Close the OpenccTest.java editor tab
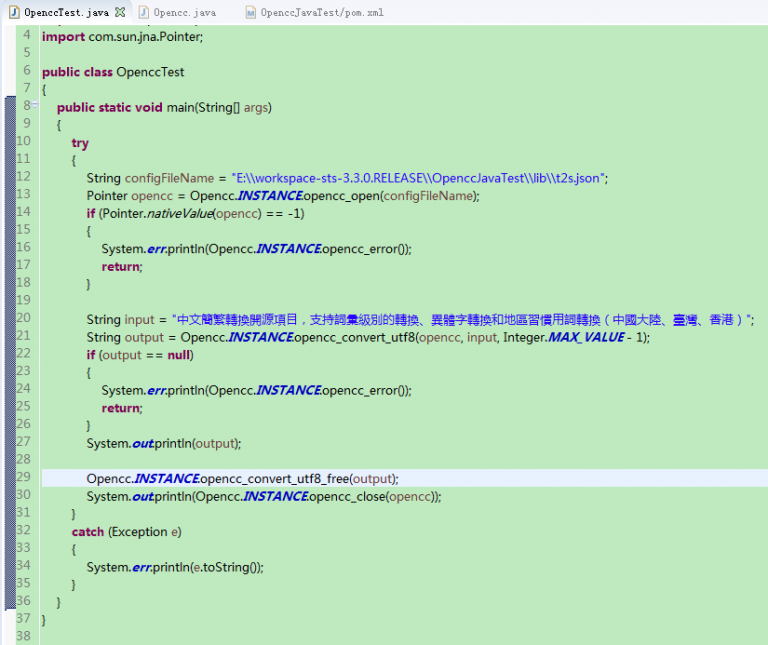 point(120,13)
